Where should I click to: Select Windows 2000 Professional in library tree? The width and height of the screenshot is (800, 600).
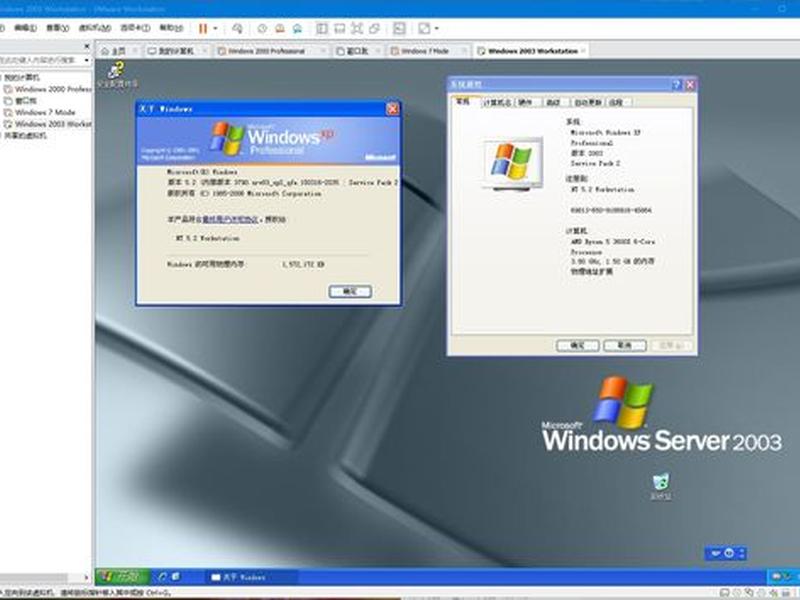tap(48, 89)
